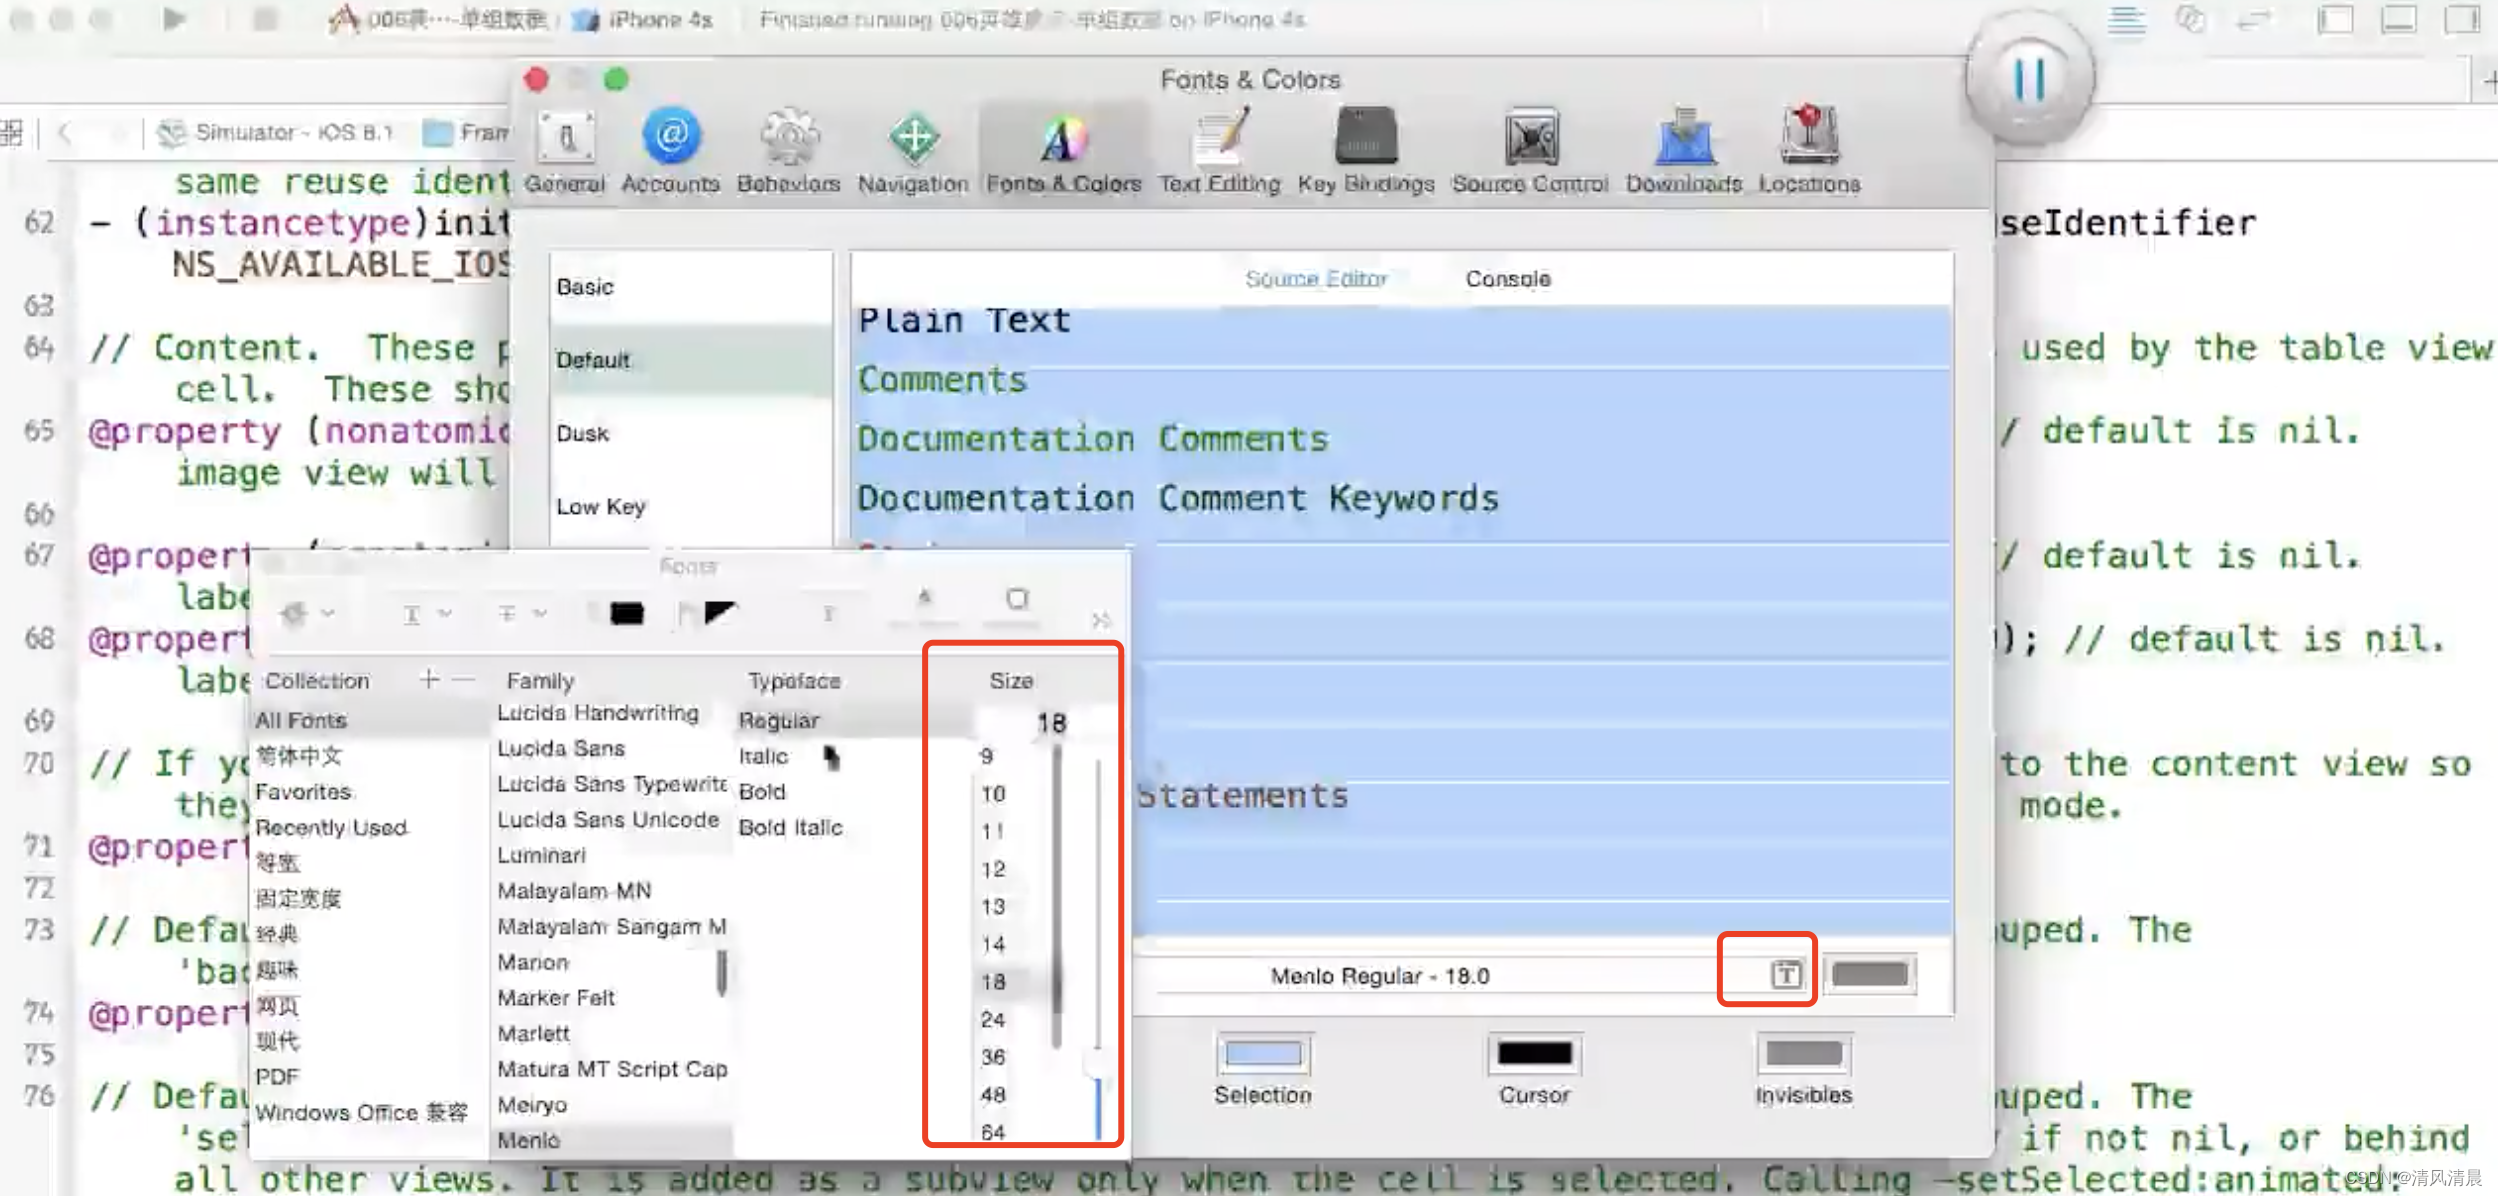Viewport: 2498px width, 1196px height.
Task: Open the Behaviors preferences pane
Action: click(x=789, y=152)
